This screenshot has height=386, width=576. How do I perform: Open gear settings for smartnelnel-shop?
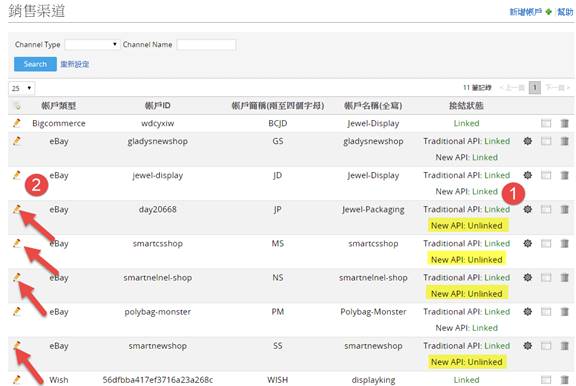click(x=528, y=277)
